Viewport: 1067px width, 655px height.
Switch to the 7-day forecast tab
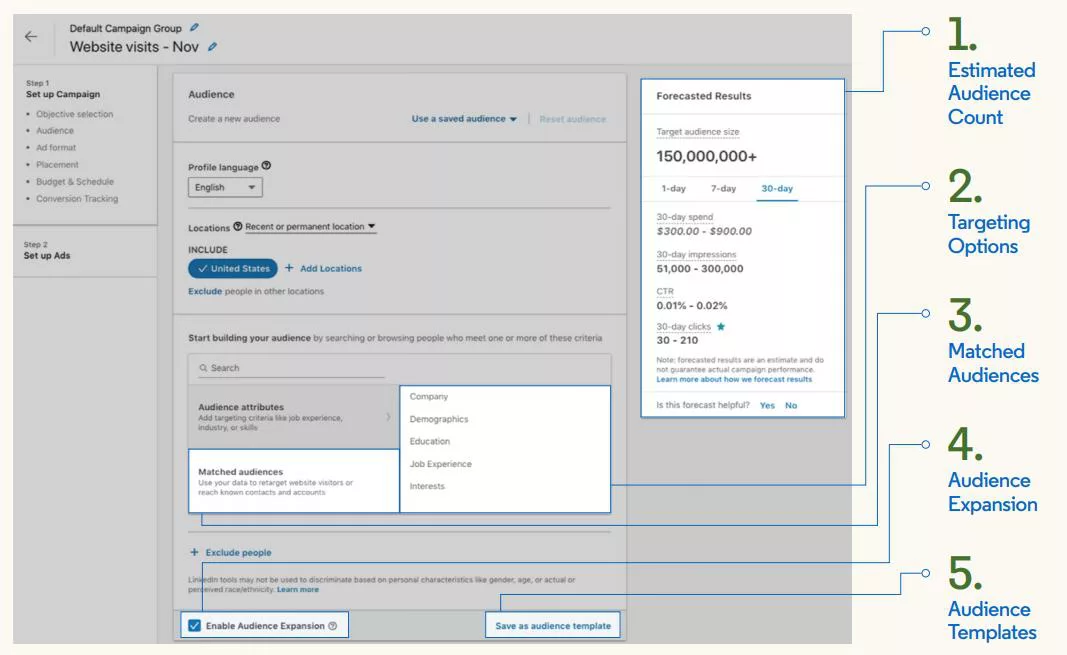coord(723,188)
